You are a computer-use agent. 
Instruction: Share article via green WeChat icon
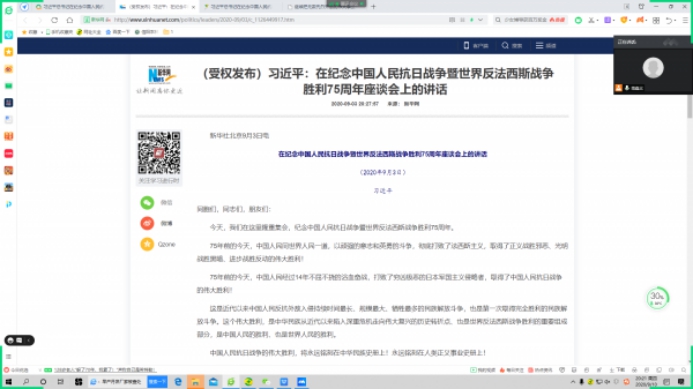click(147, 202)
